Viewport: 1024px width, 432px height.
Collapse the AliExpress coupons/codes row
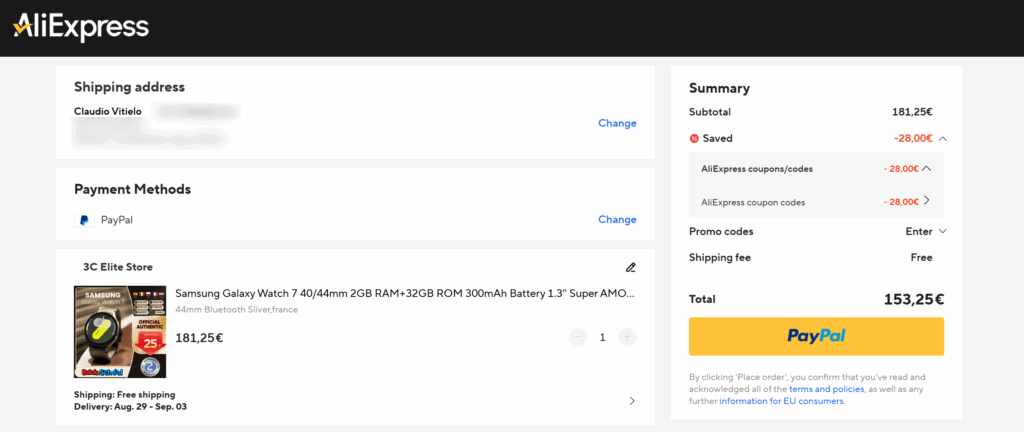click(926, 168)
